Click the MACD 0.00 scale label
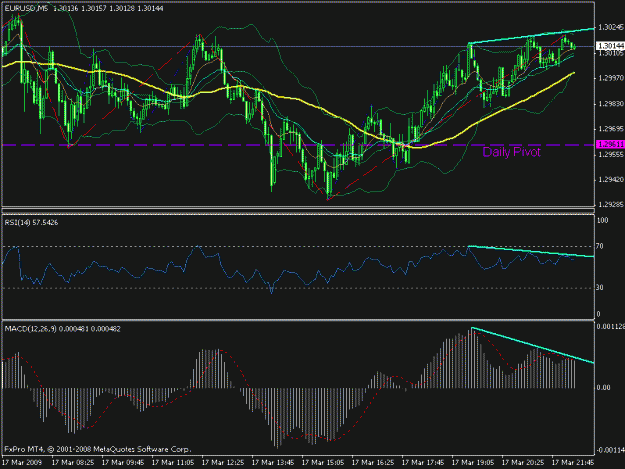The width and height of the screenshot is (625, 469). click(603, 387)
